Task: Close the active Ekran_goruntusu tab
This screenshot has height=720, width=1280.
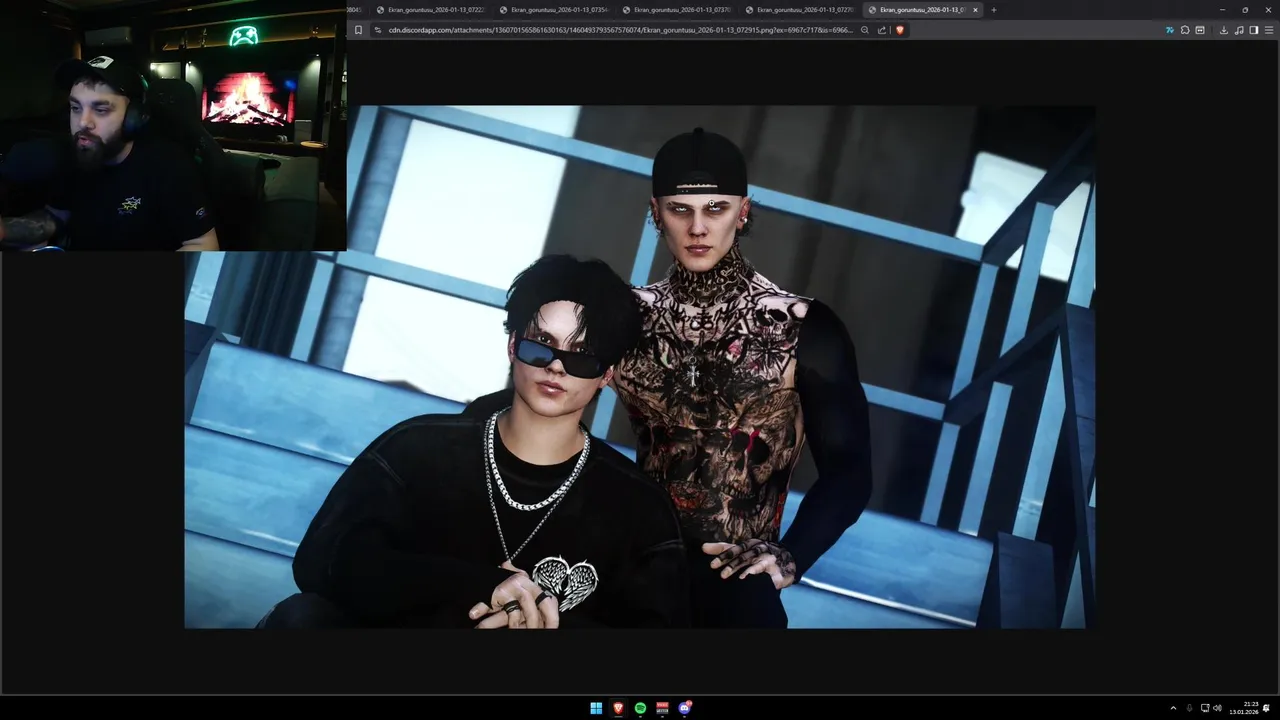Action: (x=976, y=10)
